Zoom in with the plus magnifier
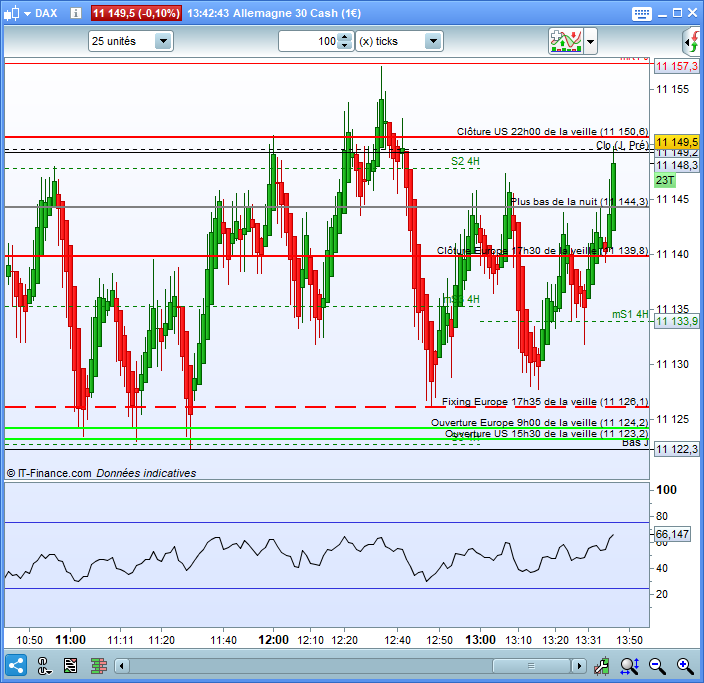Screen dimensions: 704x683 (x=685, y=665)
